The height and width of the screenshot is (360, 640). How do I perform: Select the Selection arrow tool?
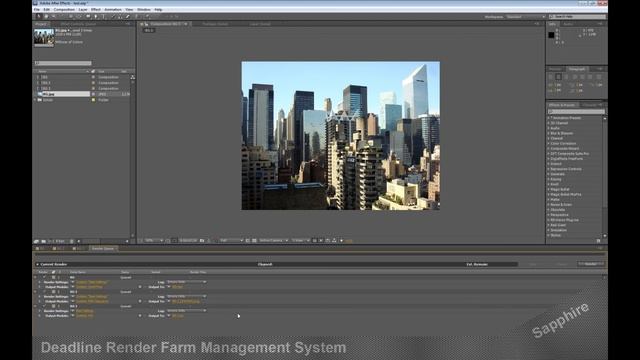point(38,16)
